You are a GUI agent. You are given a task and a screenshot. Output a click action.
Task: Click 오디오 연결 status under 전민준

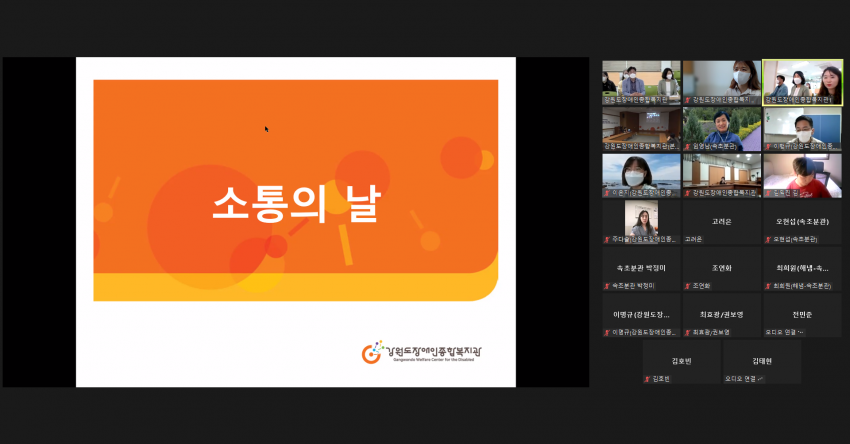[x=784, y=332]
